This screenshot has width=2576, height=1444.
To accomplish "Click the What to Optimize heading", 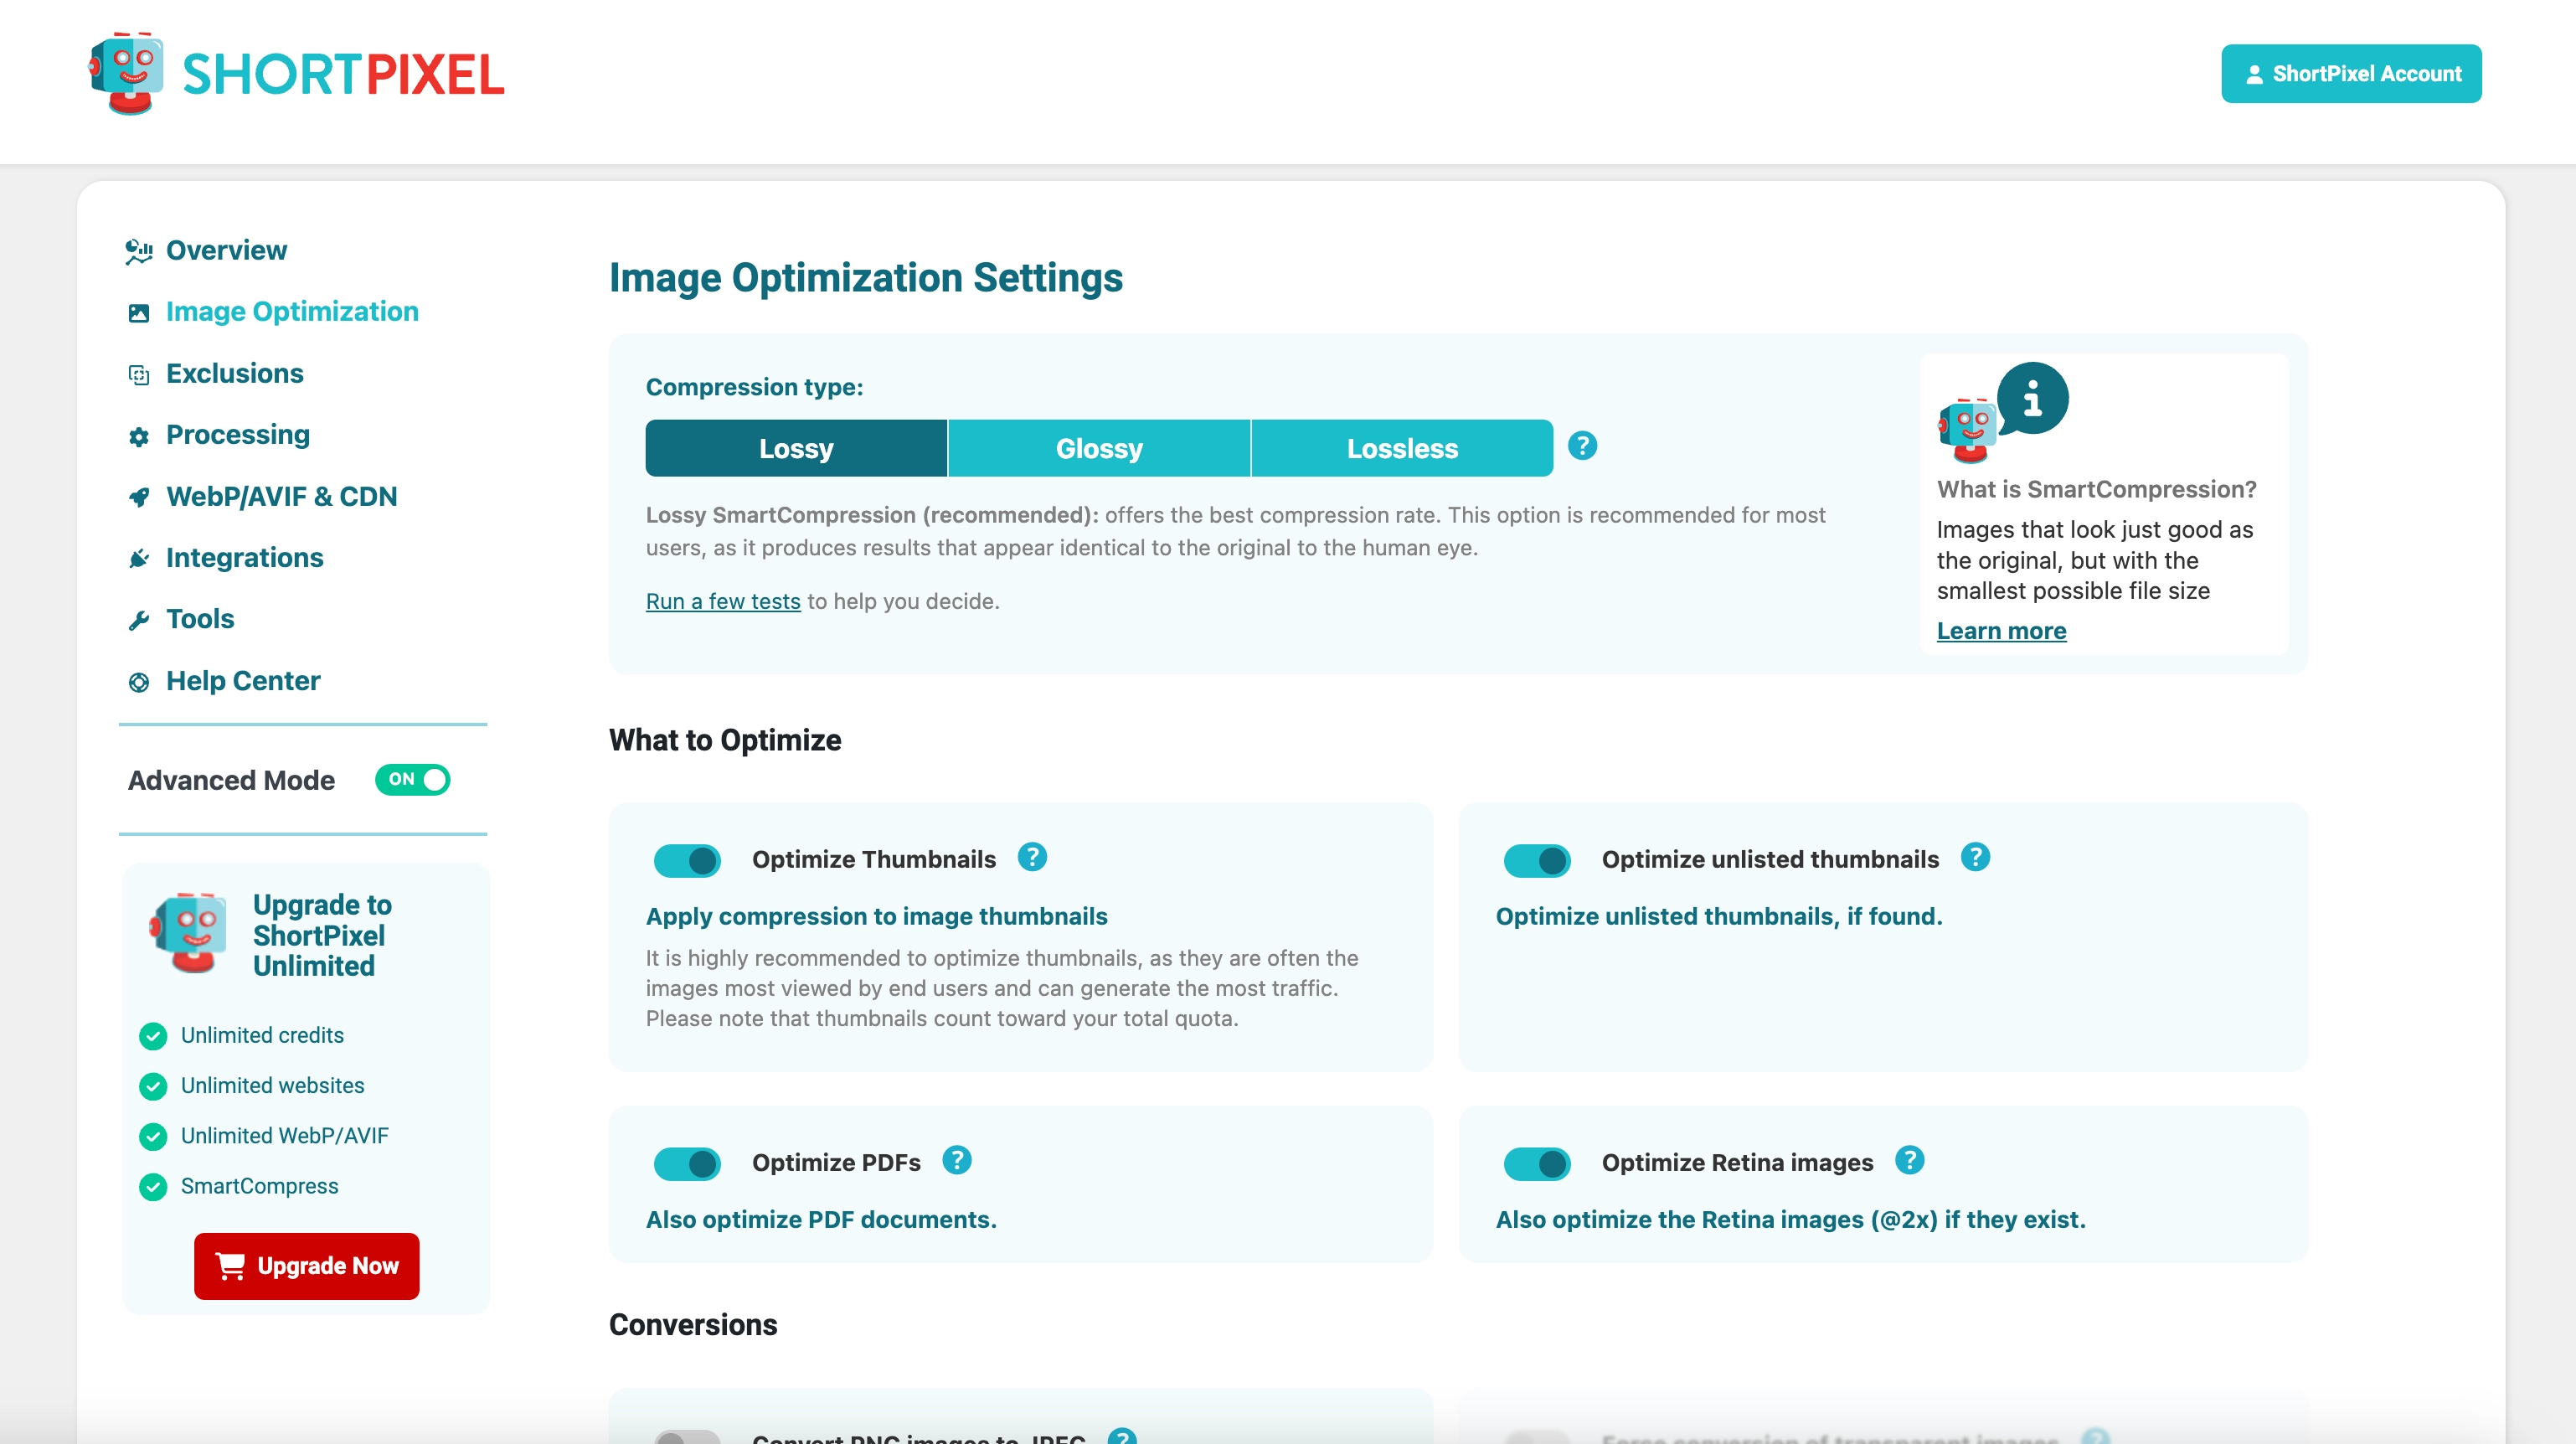I will point(725,740).
